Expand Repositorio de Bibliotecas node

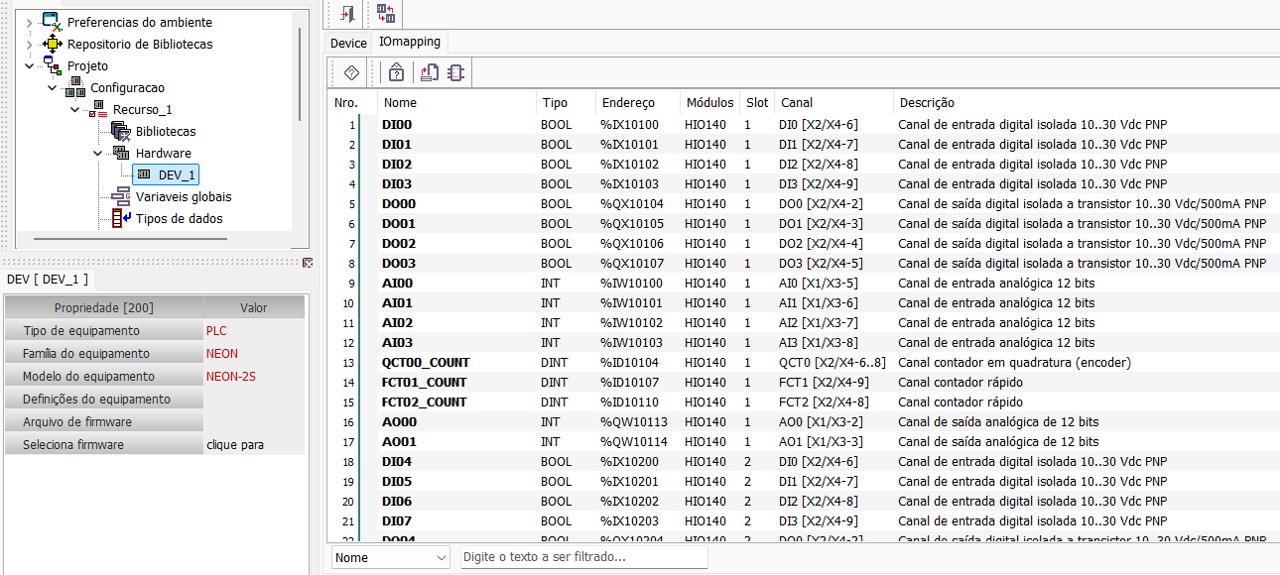click(29, 44)
